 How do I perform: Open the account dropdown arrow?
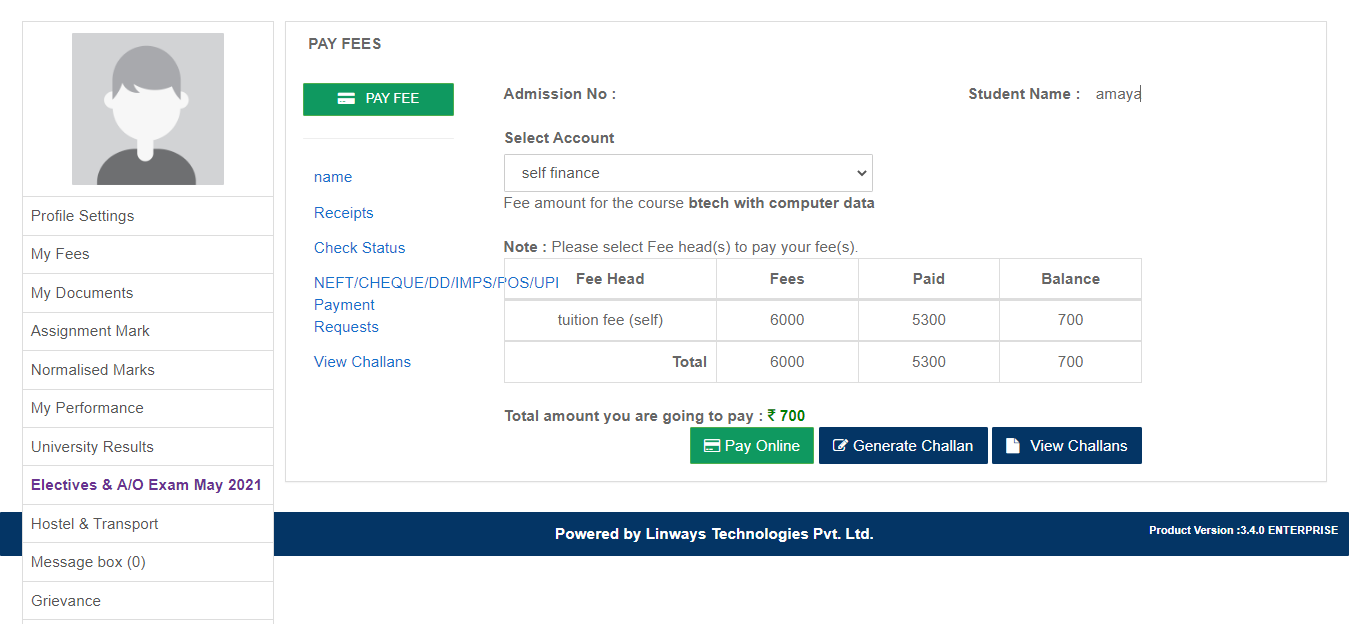(861, 172)
